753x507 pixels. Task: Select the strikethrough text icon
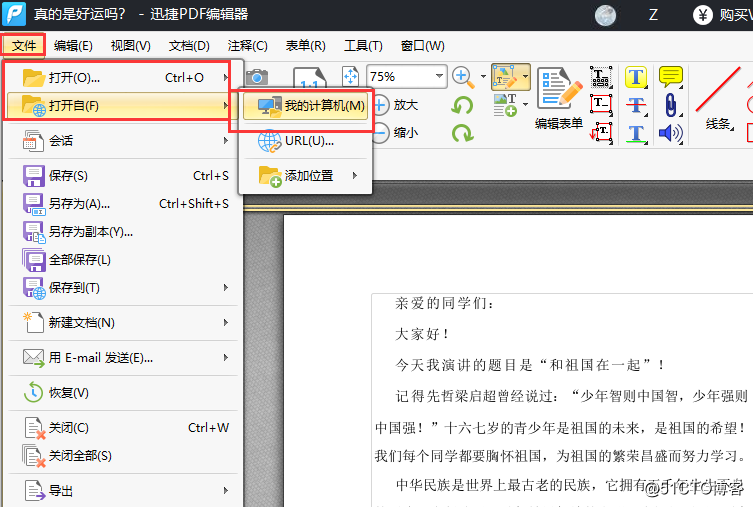(x=636, y=105)
